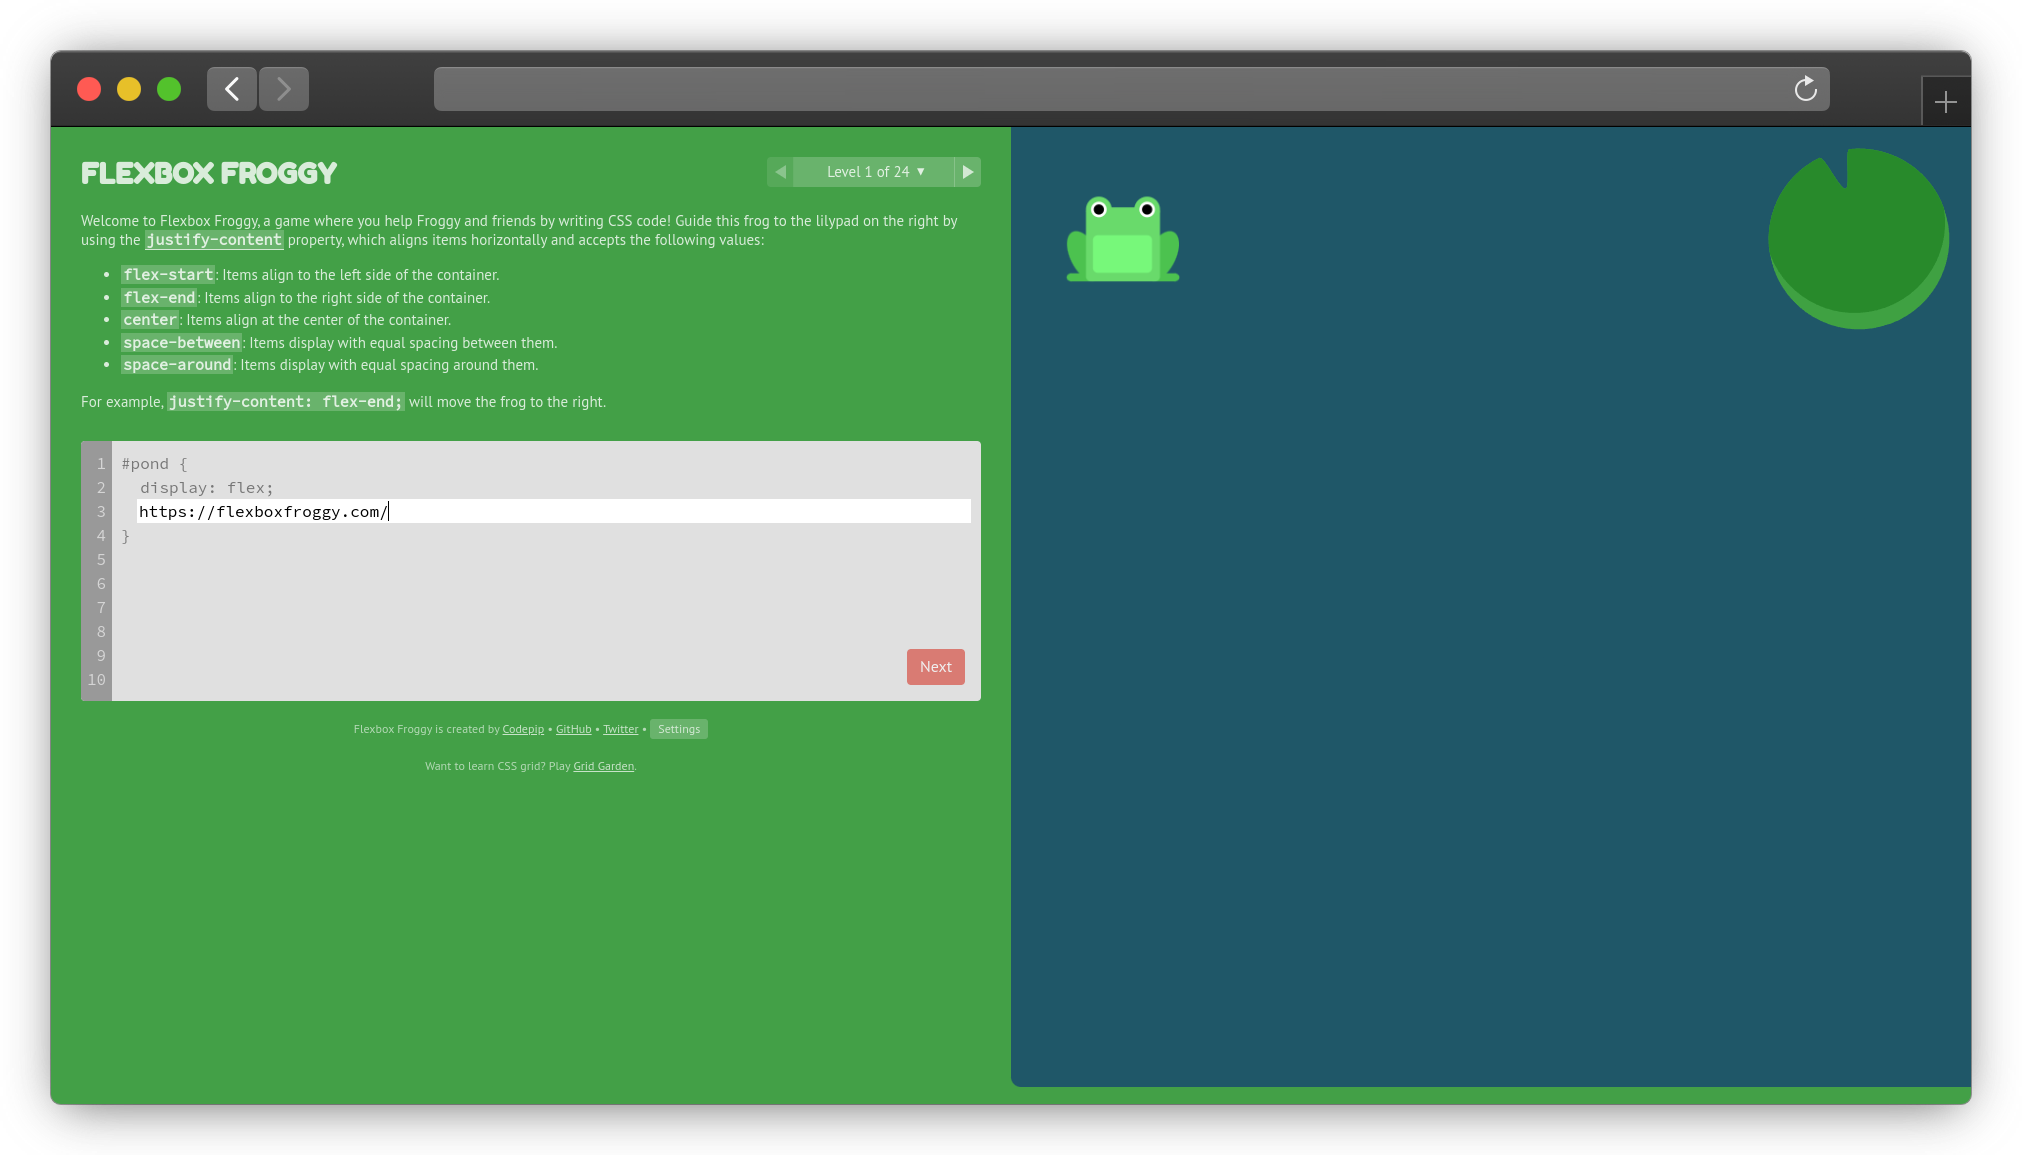Click the center code term
Viewport: 2022px width, 1155px height.
coord(150,320)
